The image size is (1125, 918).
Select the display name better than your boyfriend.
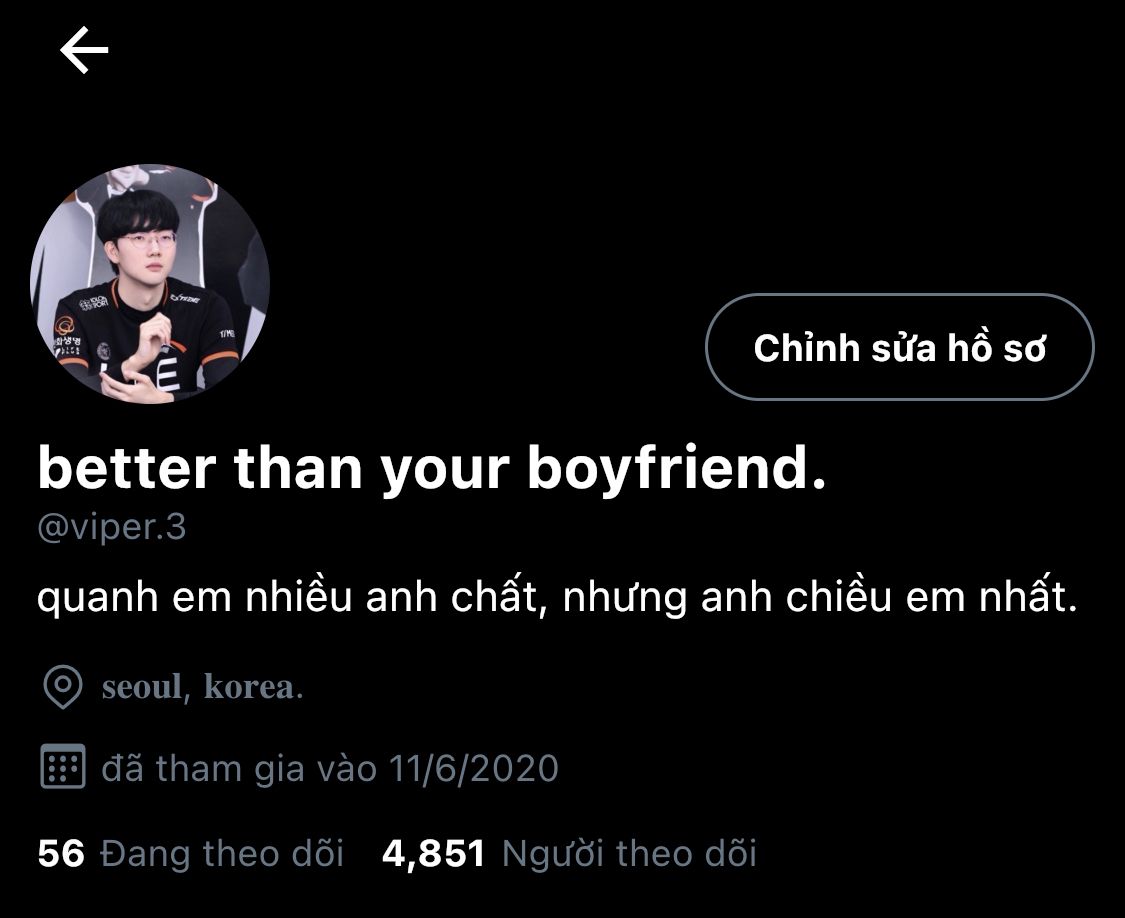(x=432, y=469)
